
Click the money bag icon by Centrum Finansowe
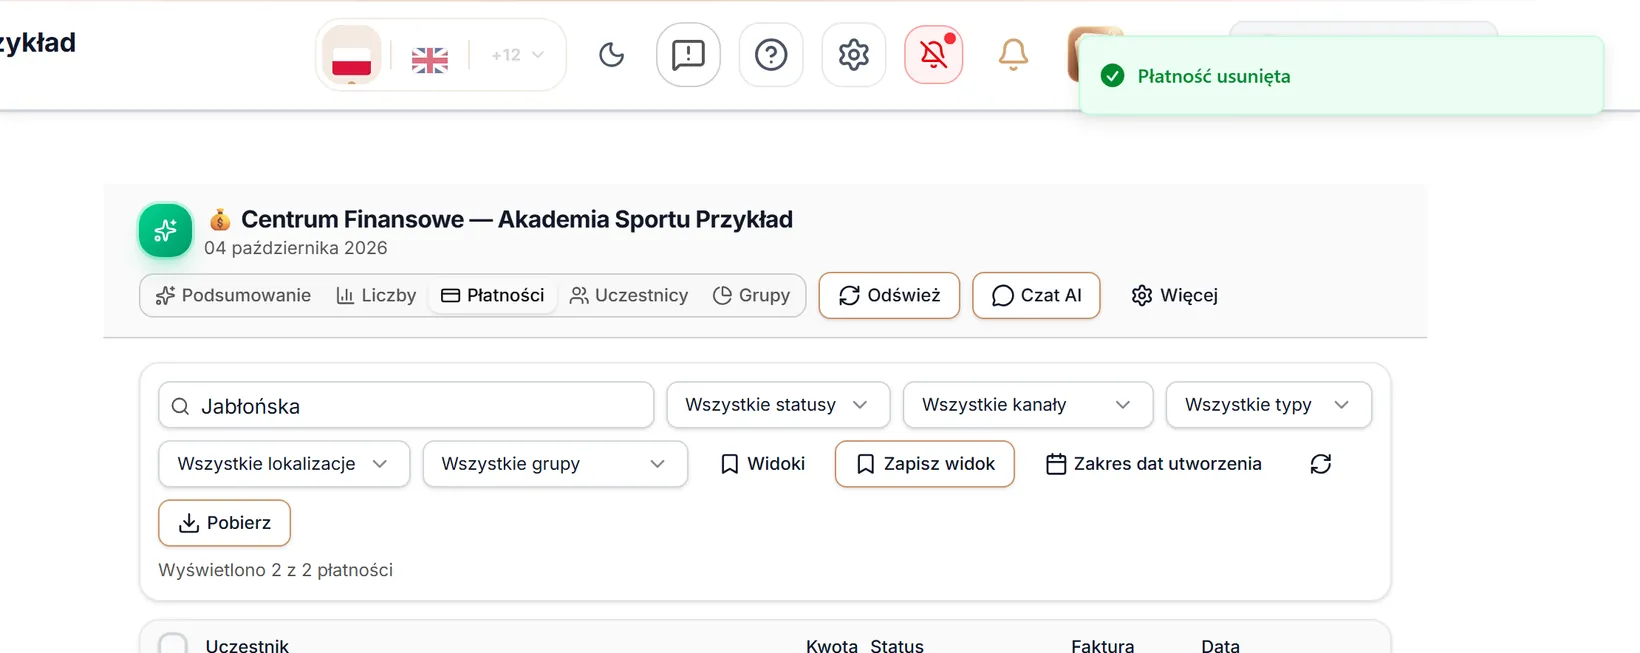coord(220,219)
